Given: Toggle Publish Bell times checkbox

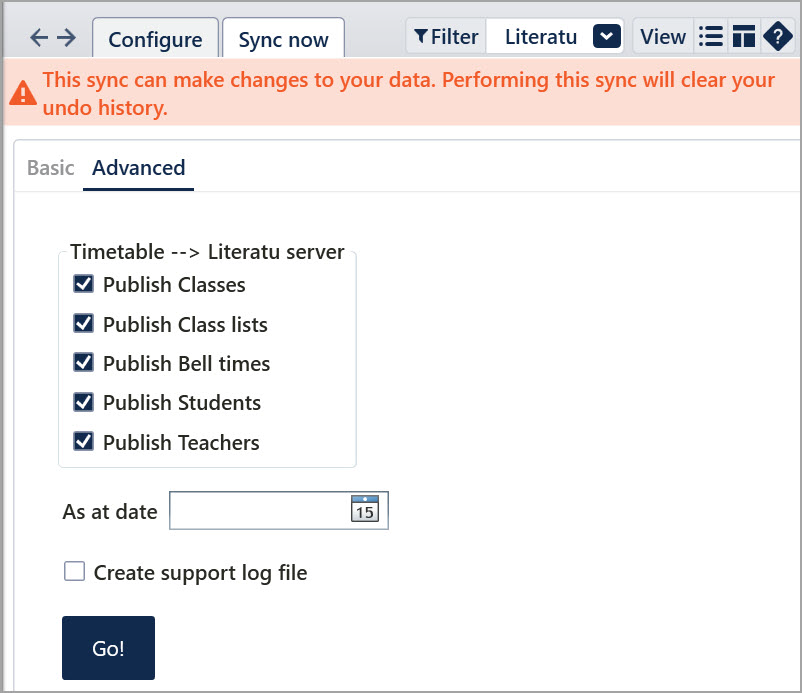Looking at the screenshot, I should (84, 363).
